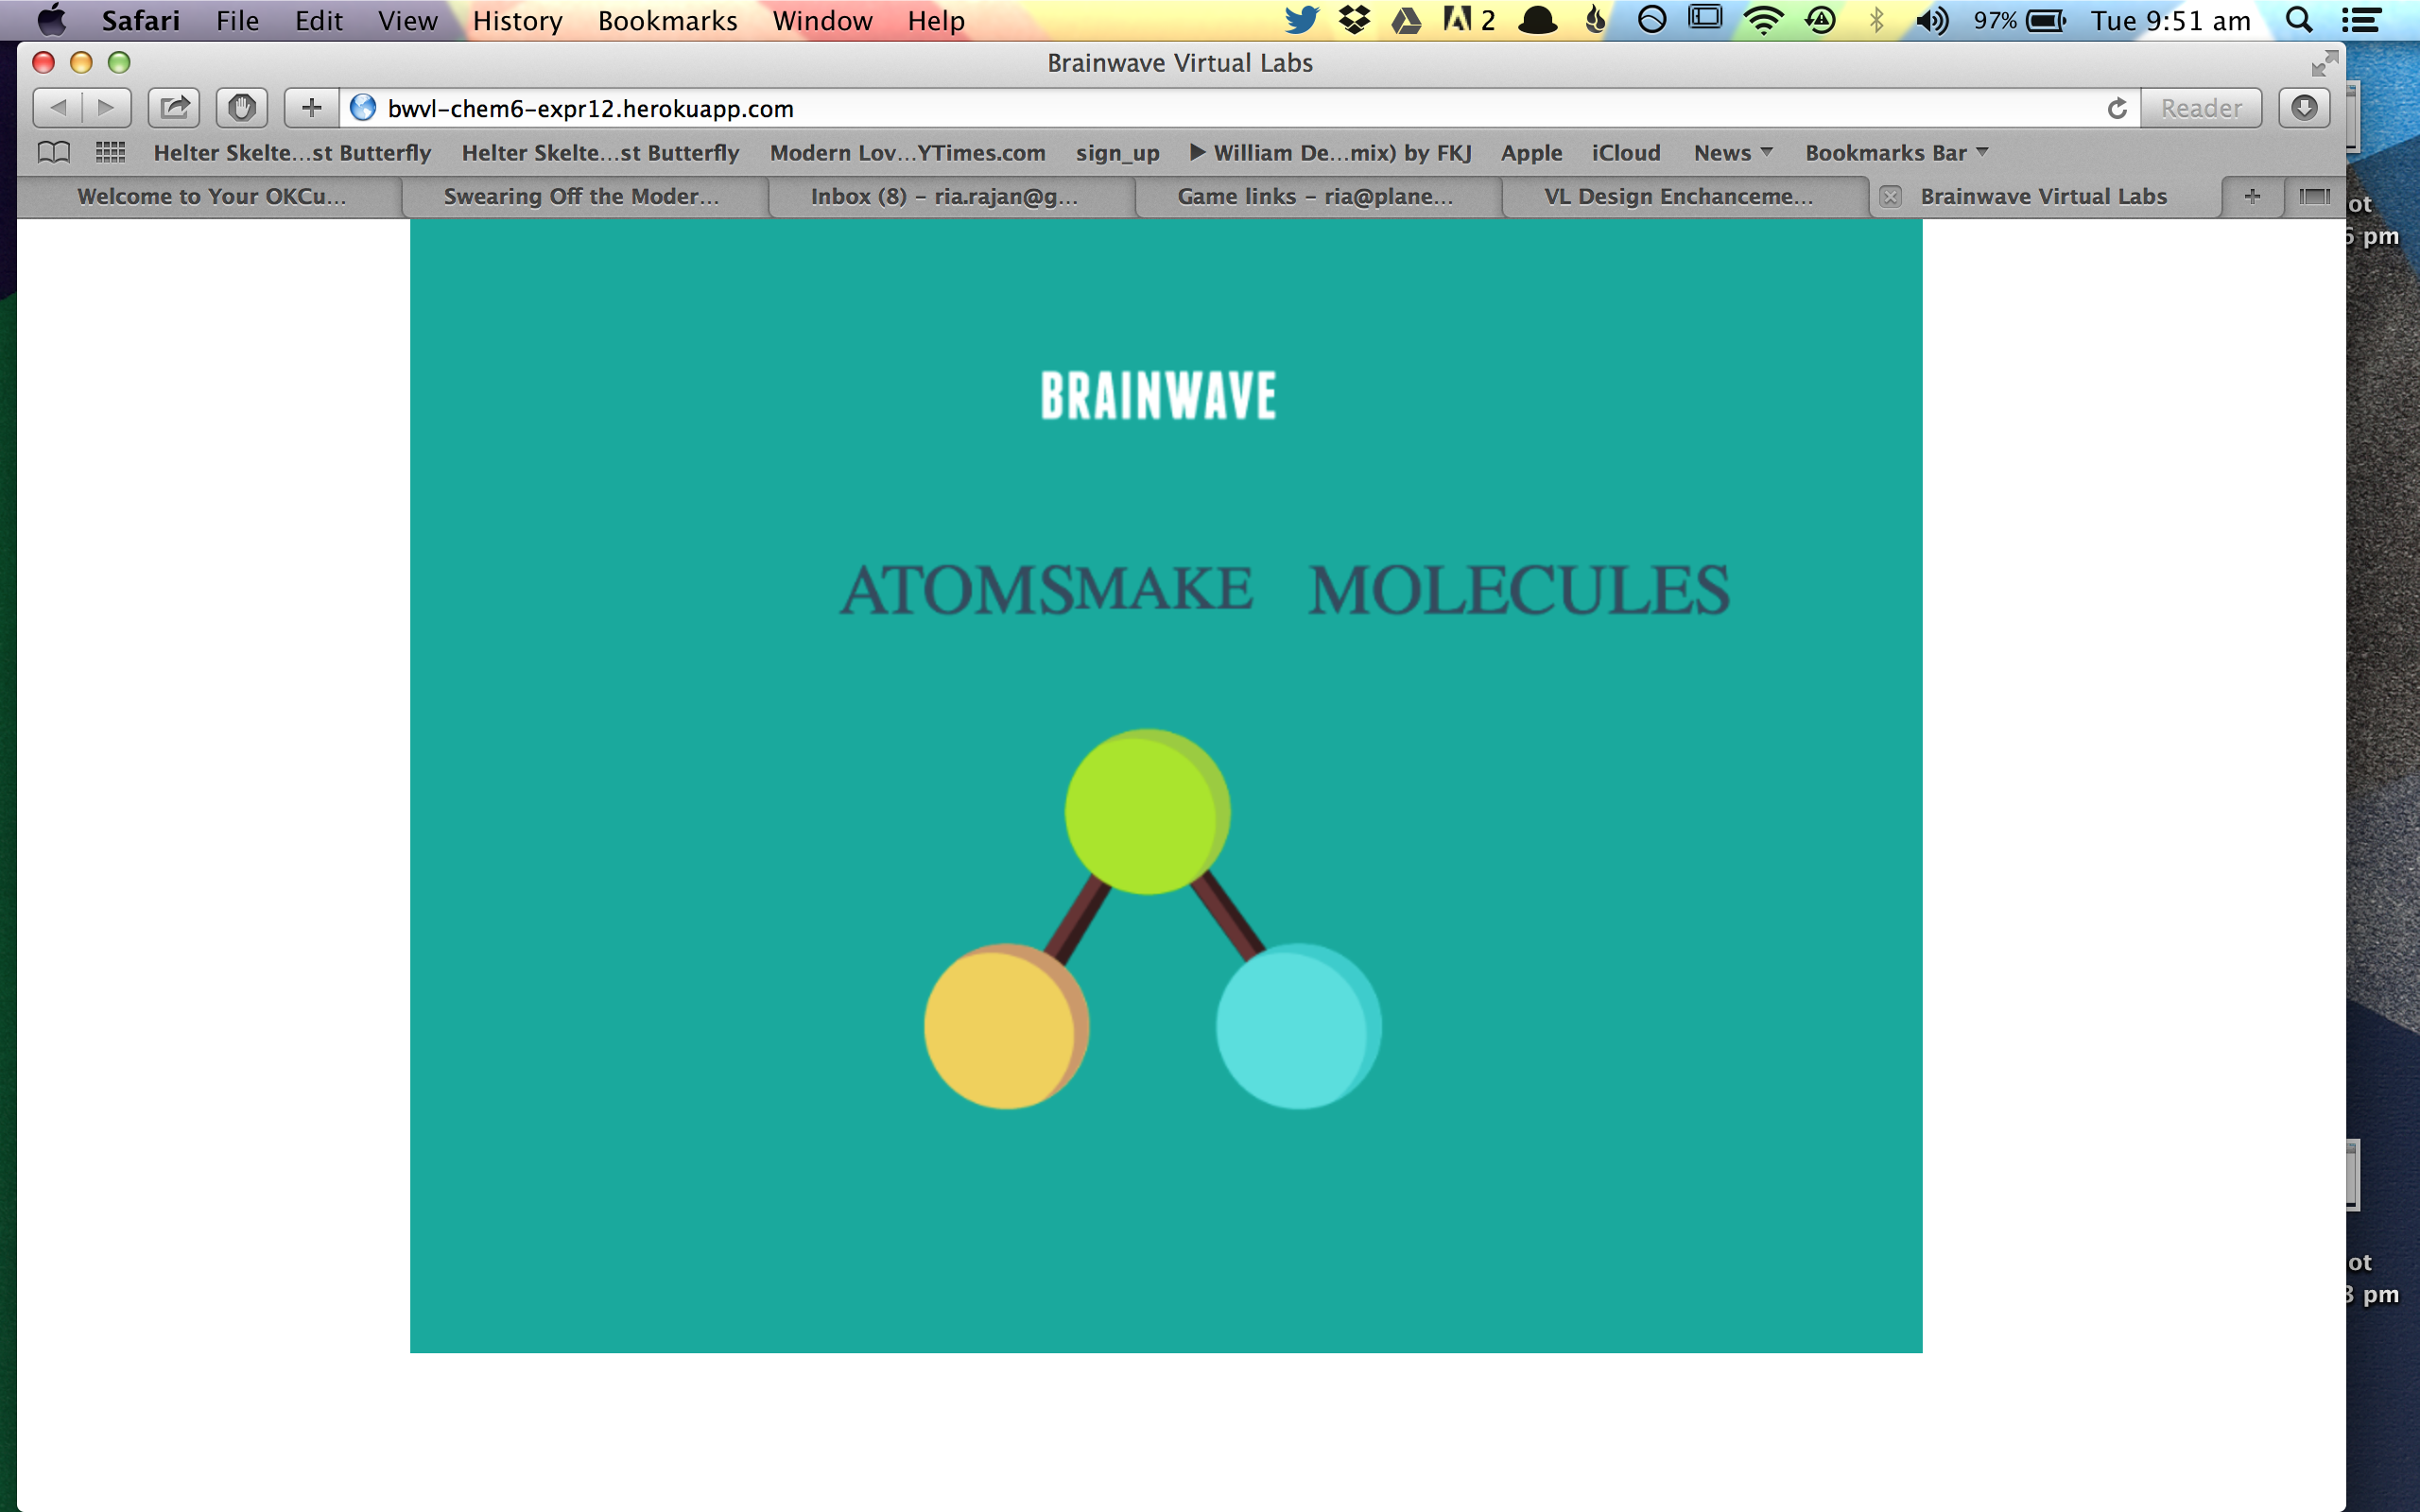Open the Apple bookmark
The width and height of the screenshot is (2420, 1512).
click(x=1531, y=153)
